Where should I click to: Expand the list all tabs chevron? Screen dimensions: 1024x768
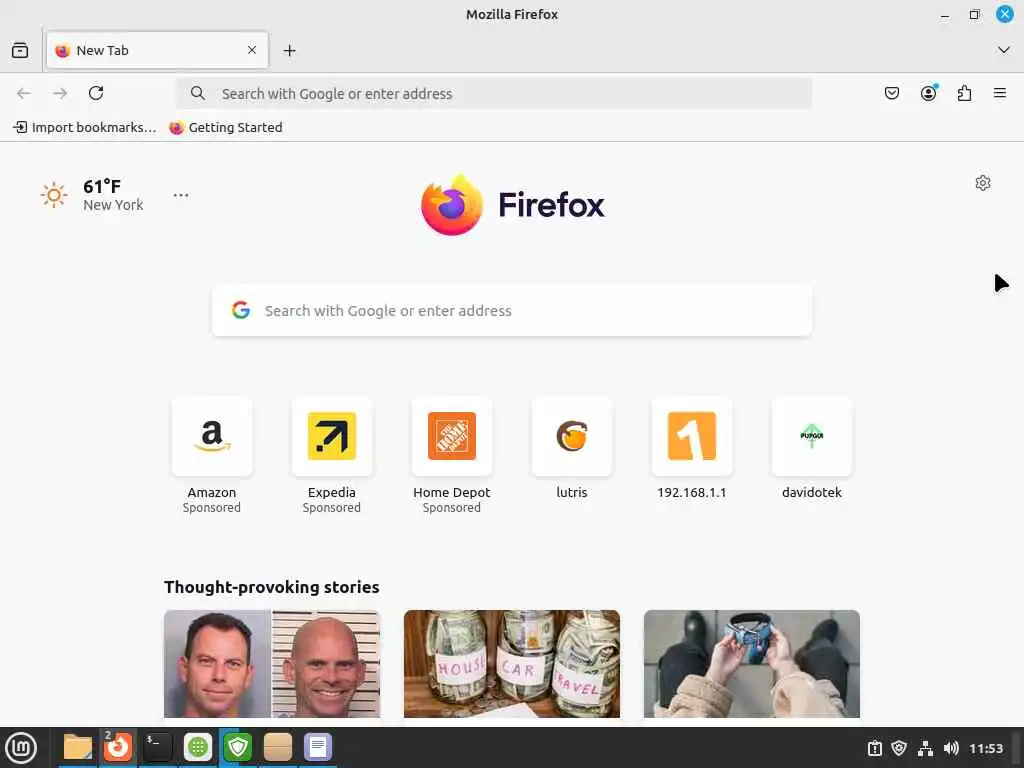1003,50
